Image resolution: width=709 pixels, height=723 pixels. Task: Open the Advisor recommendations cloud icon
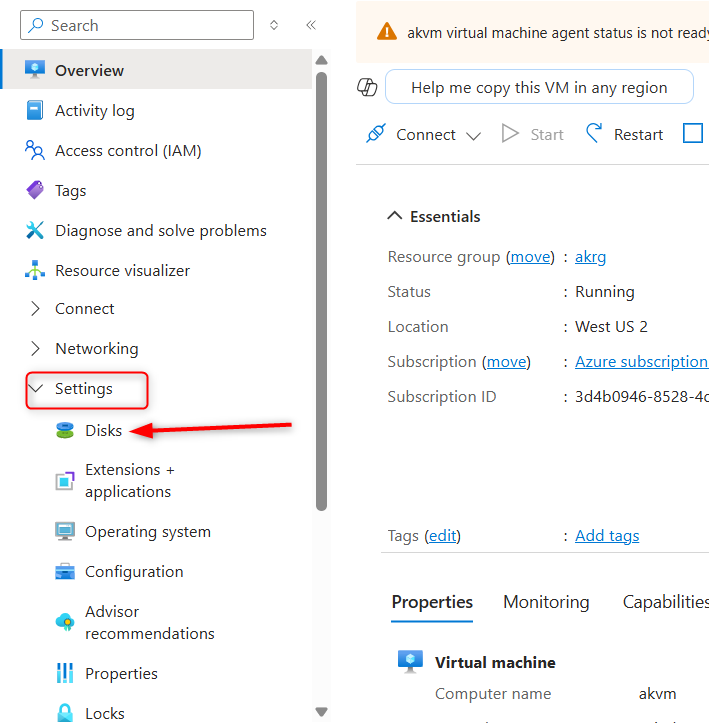click(65, 622)
